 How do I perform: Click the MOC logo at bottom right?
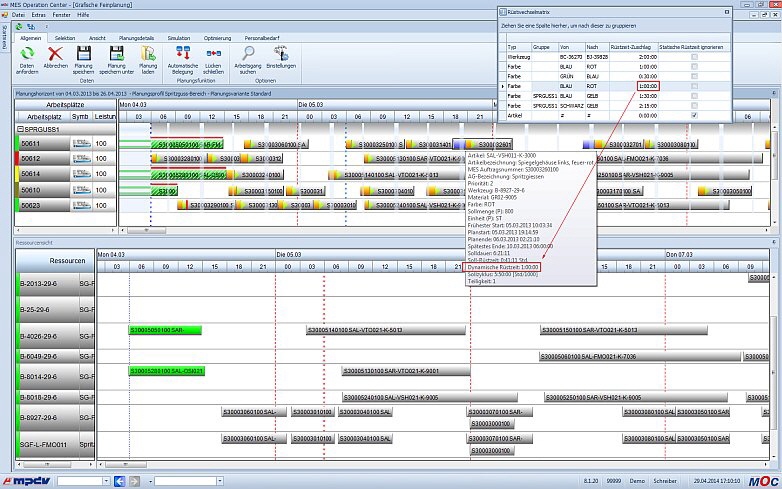coord(763,482)
